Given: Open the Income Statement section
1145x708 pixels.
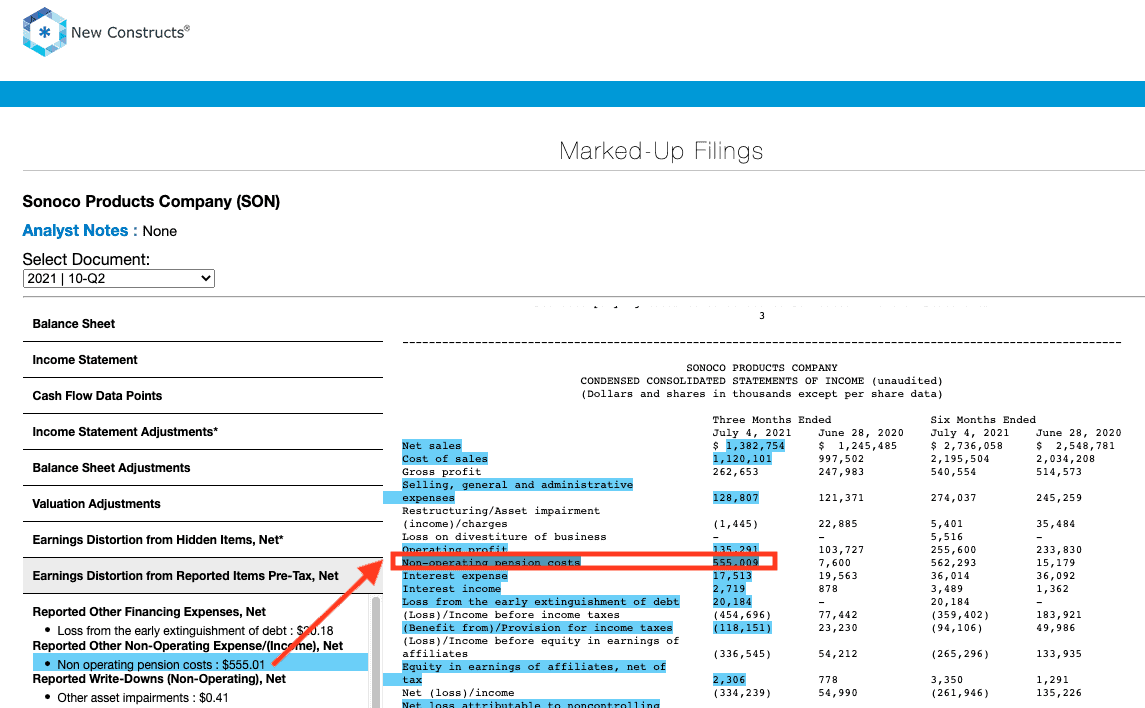Looking at the screenshot, I should [x=203, y=360].
